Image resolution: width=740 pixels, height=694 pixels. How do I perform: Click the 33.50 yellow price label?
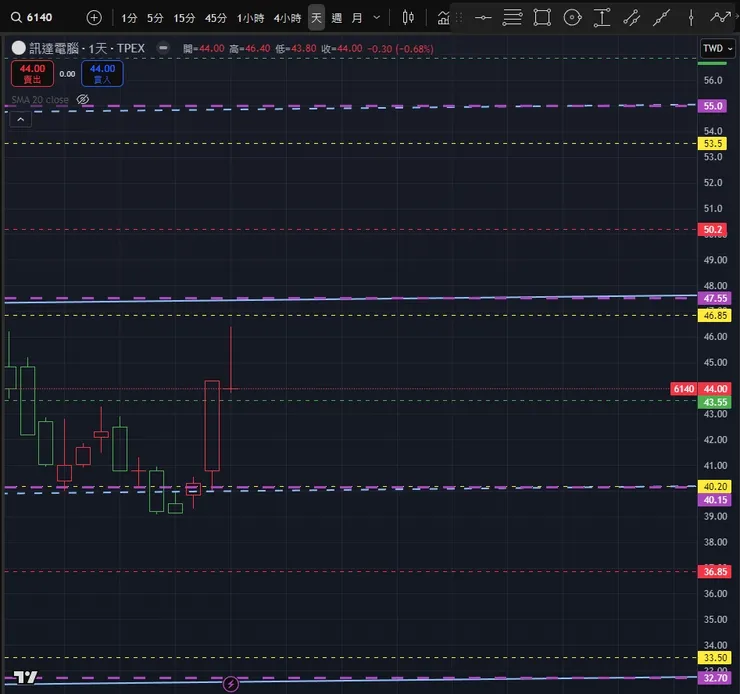(715, 657)
